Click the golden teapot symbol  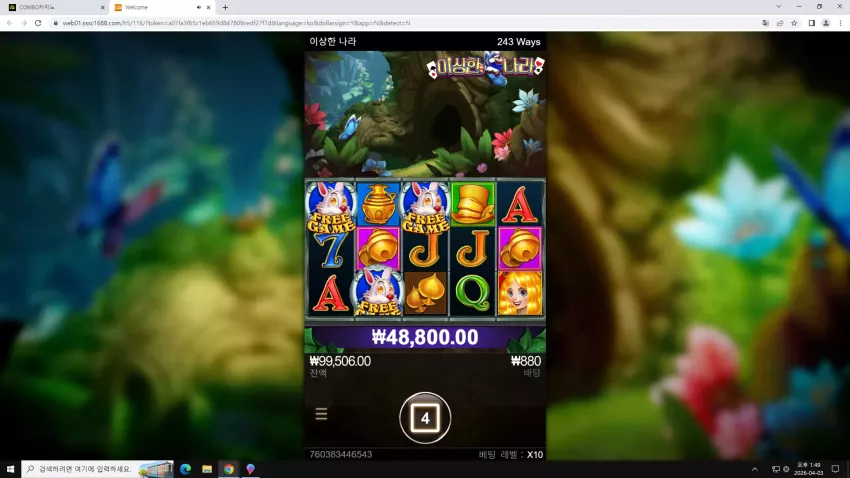coord(378,204)
